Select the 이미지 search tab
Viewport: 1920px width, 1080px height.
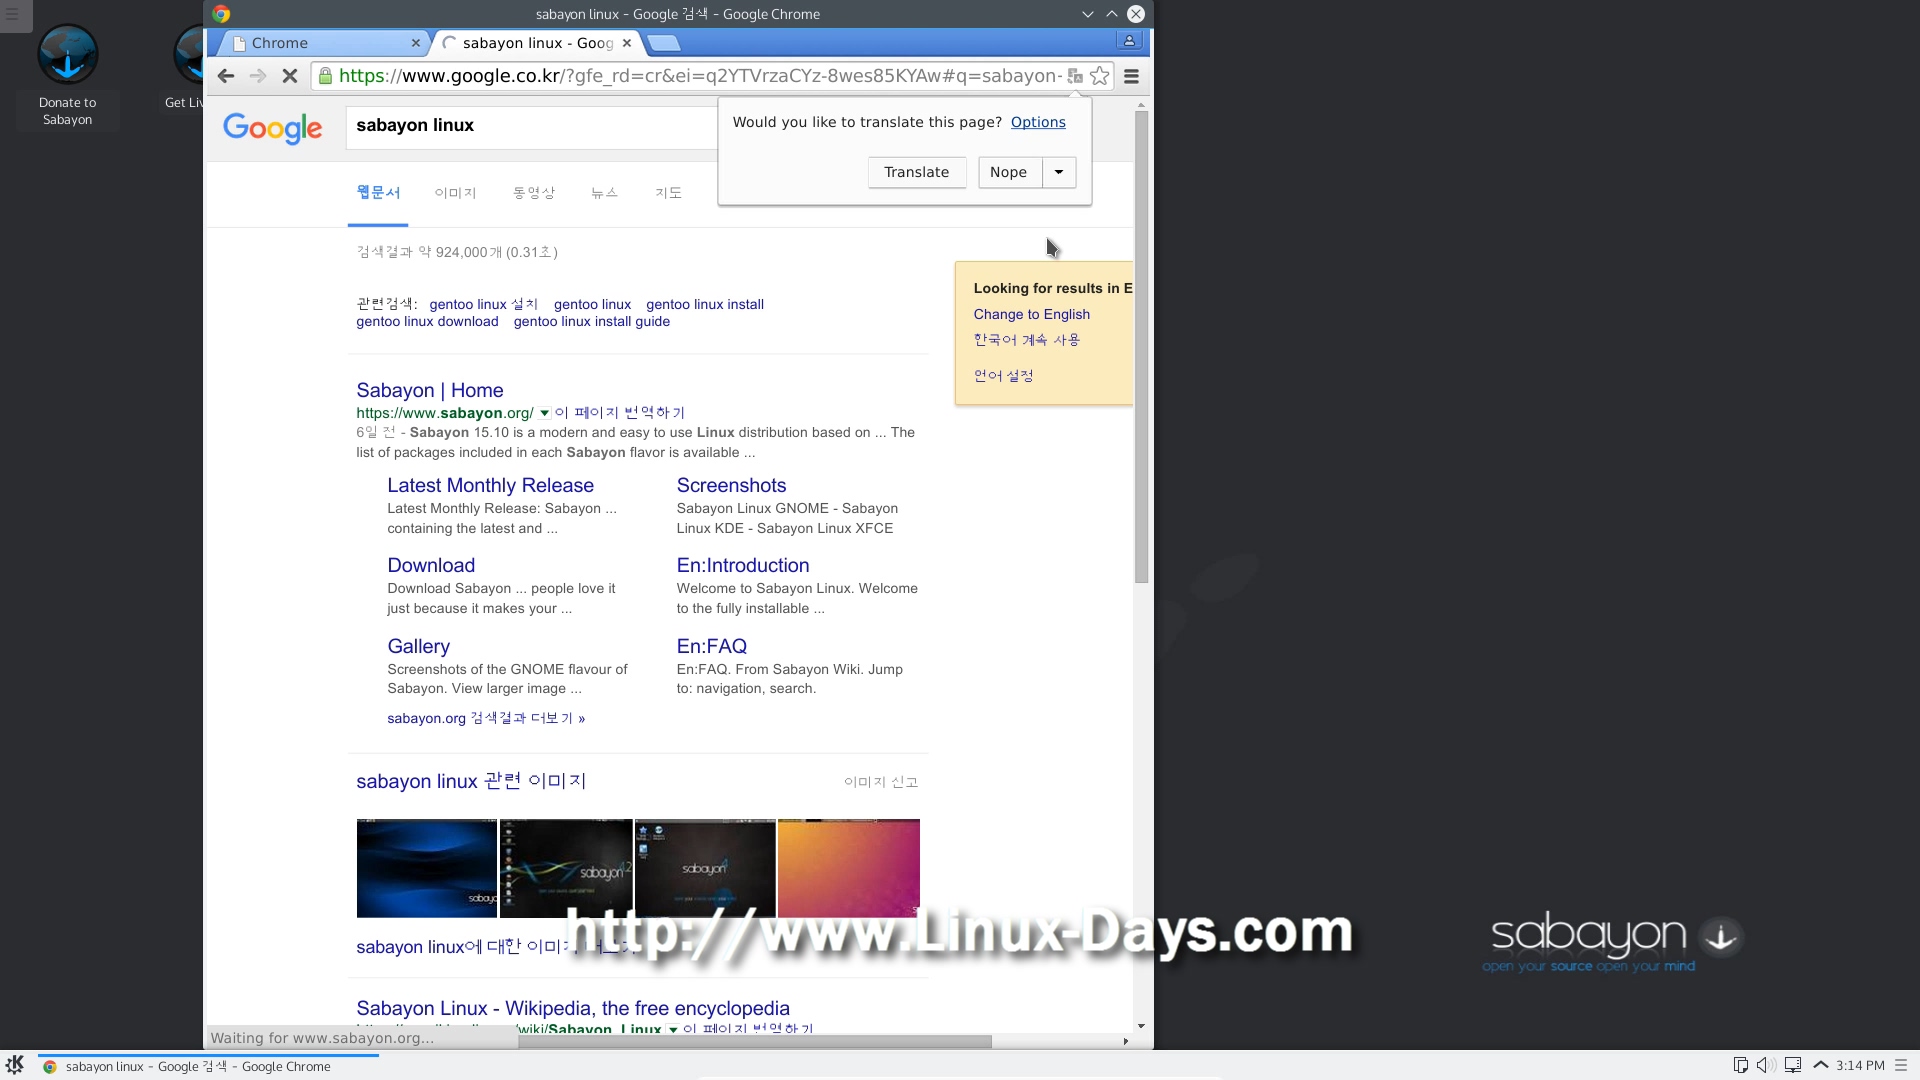tap(455, 193)
